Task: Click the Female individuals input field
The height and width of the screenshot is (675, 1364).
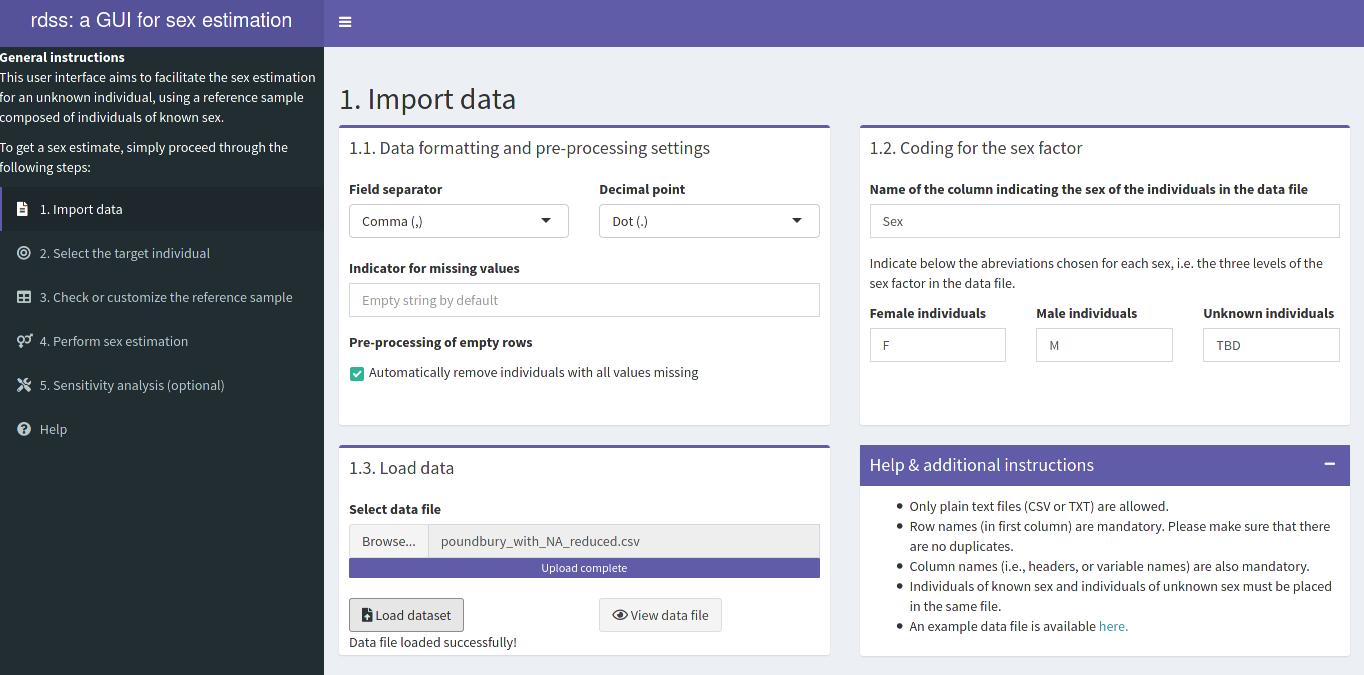Action: pyautogui.click(x=937, y=345)
